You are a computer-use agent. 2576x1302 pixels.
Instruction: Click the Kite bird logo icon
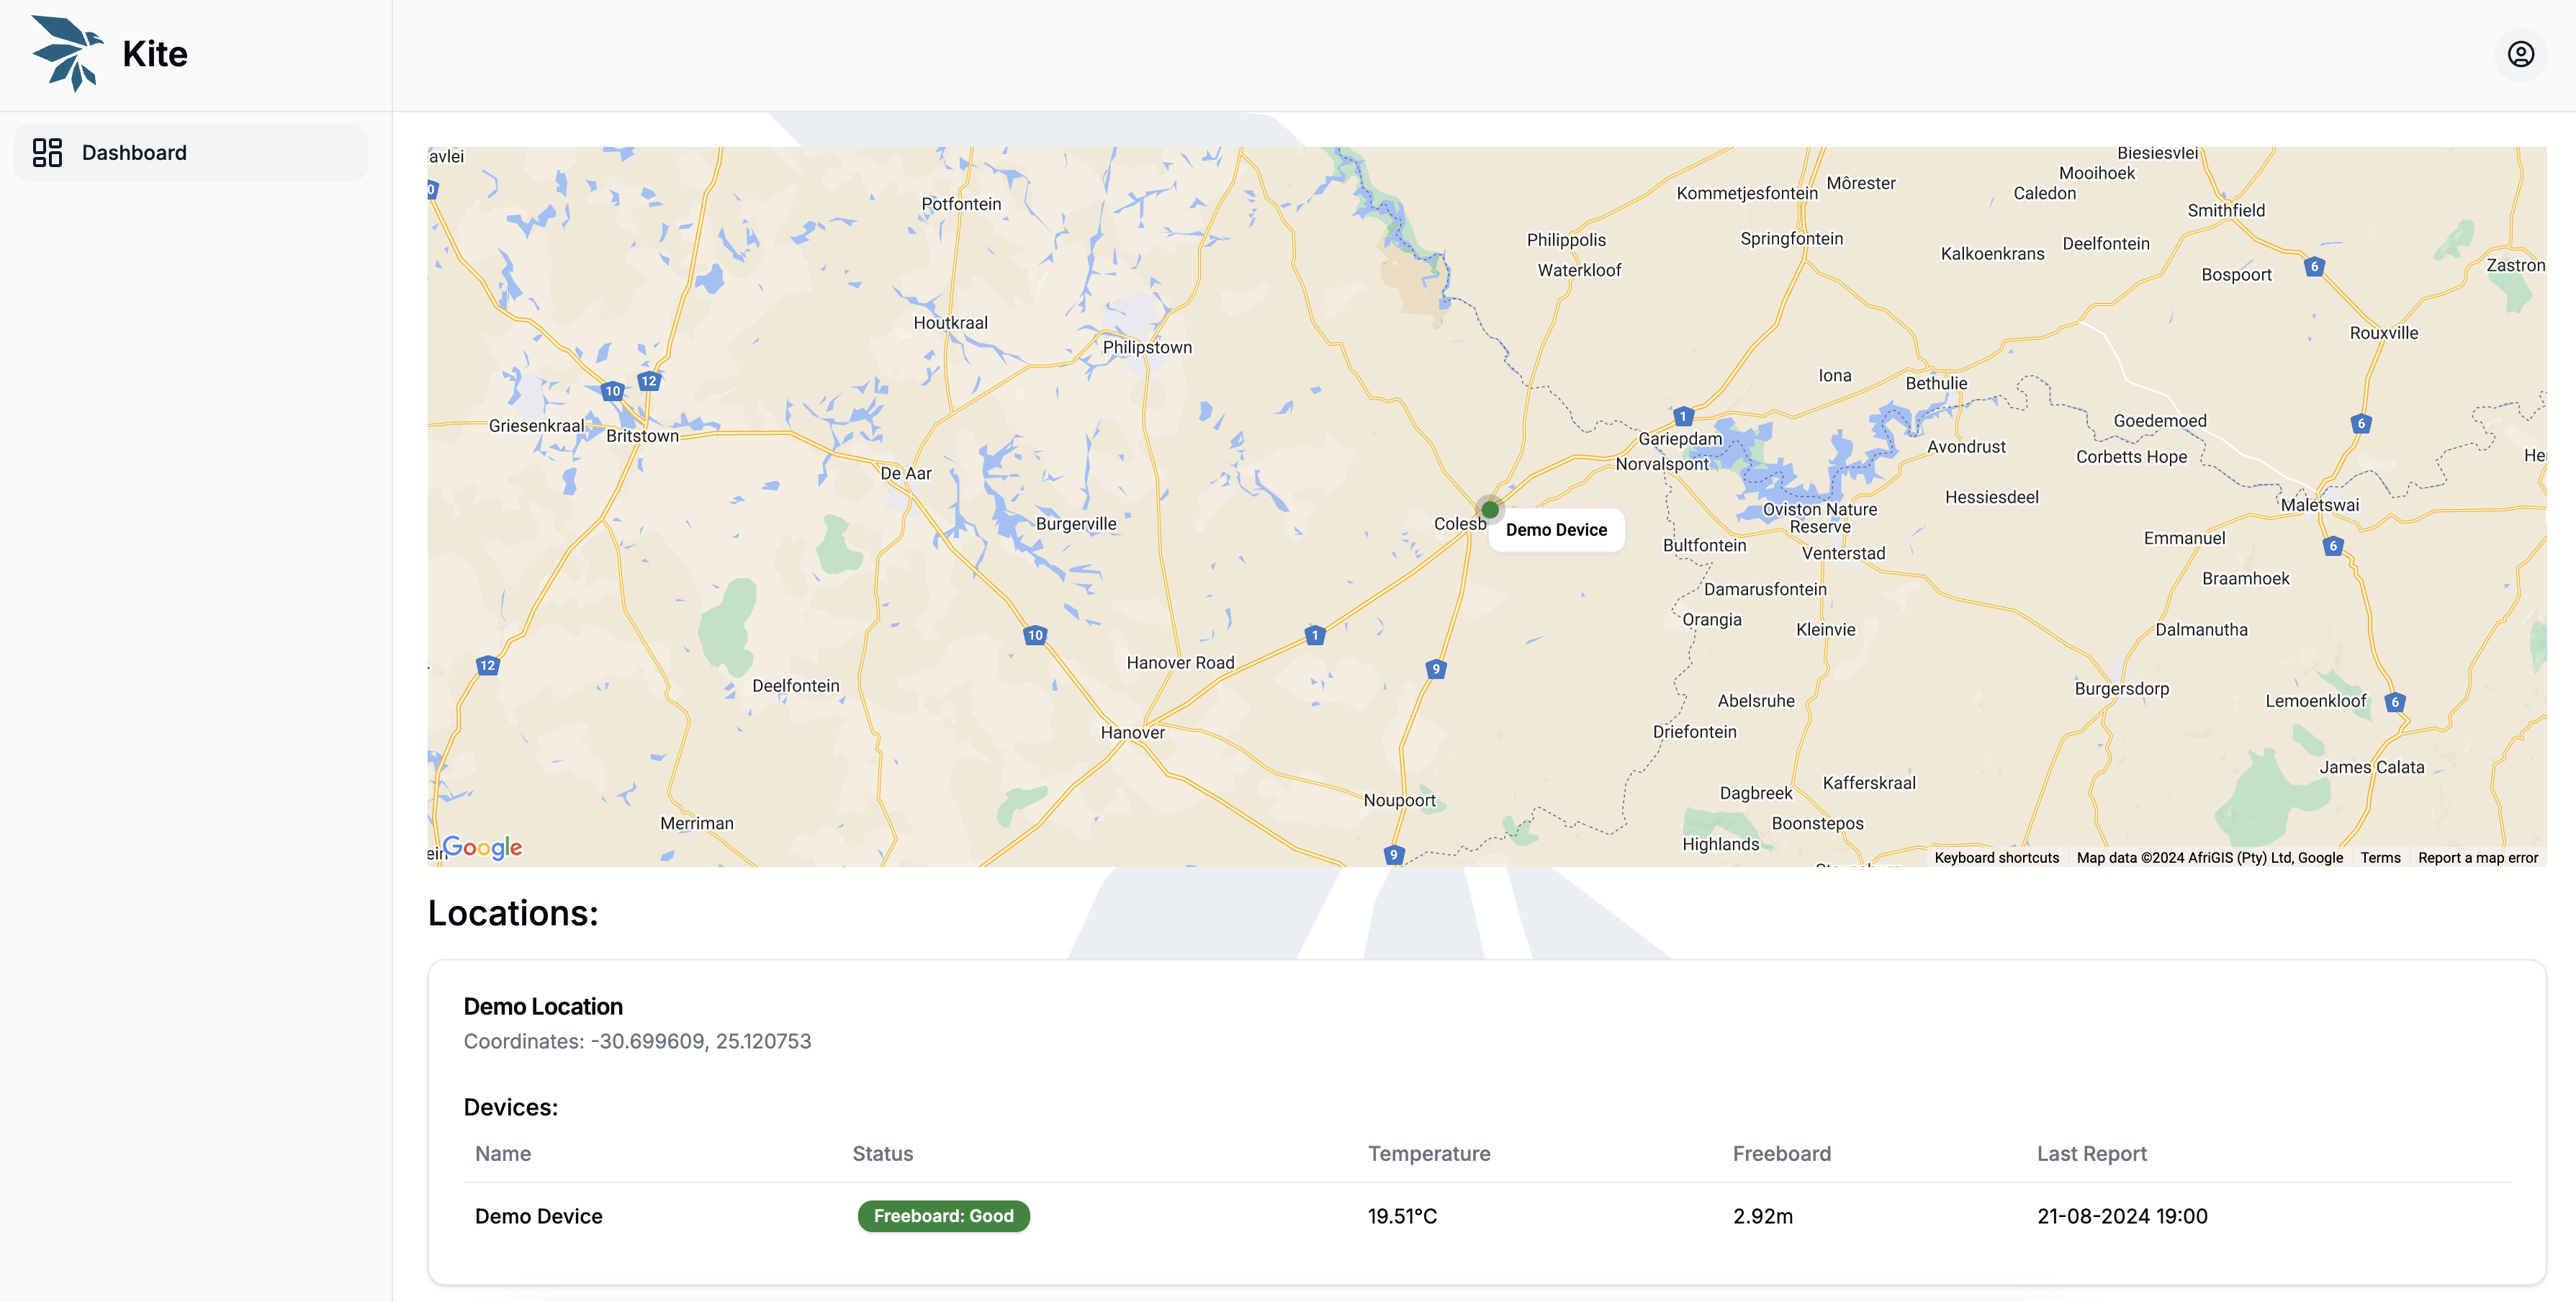tap(67, 53)
